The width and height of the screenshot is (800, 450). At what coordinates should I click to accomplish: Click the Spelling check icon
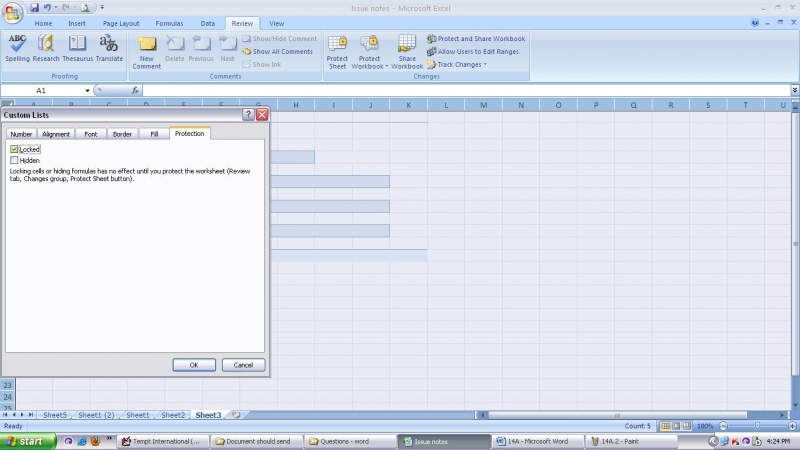17,46
